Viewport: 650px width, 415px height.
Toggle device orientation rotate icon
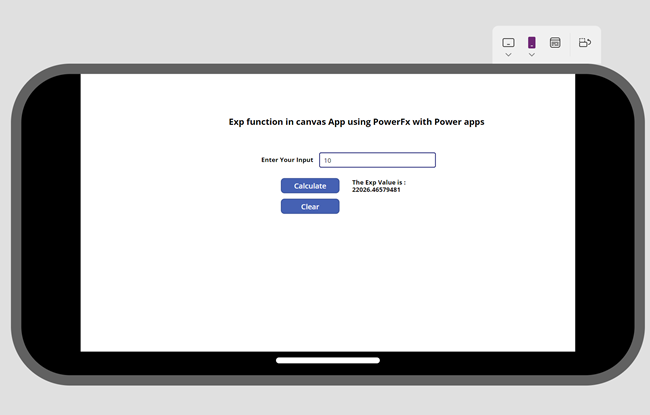coord(585,42)
